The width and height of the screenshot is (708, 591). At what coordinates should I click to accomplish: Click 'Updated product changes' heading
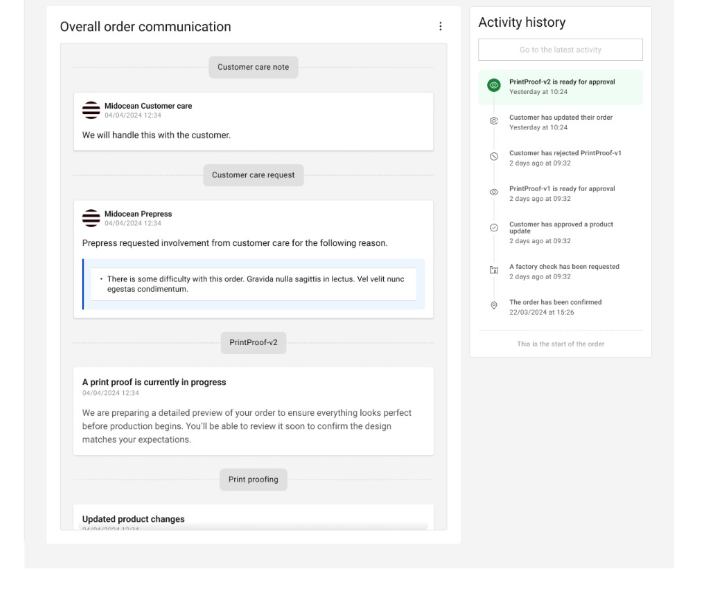click(x=133, y=519)
